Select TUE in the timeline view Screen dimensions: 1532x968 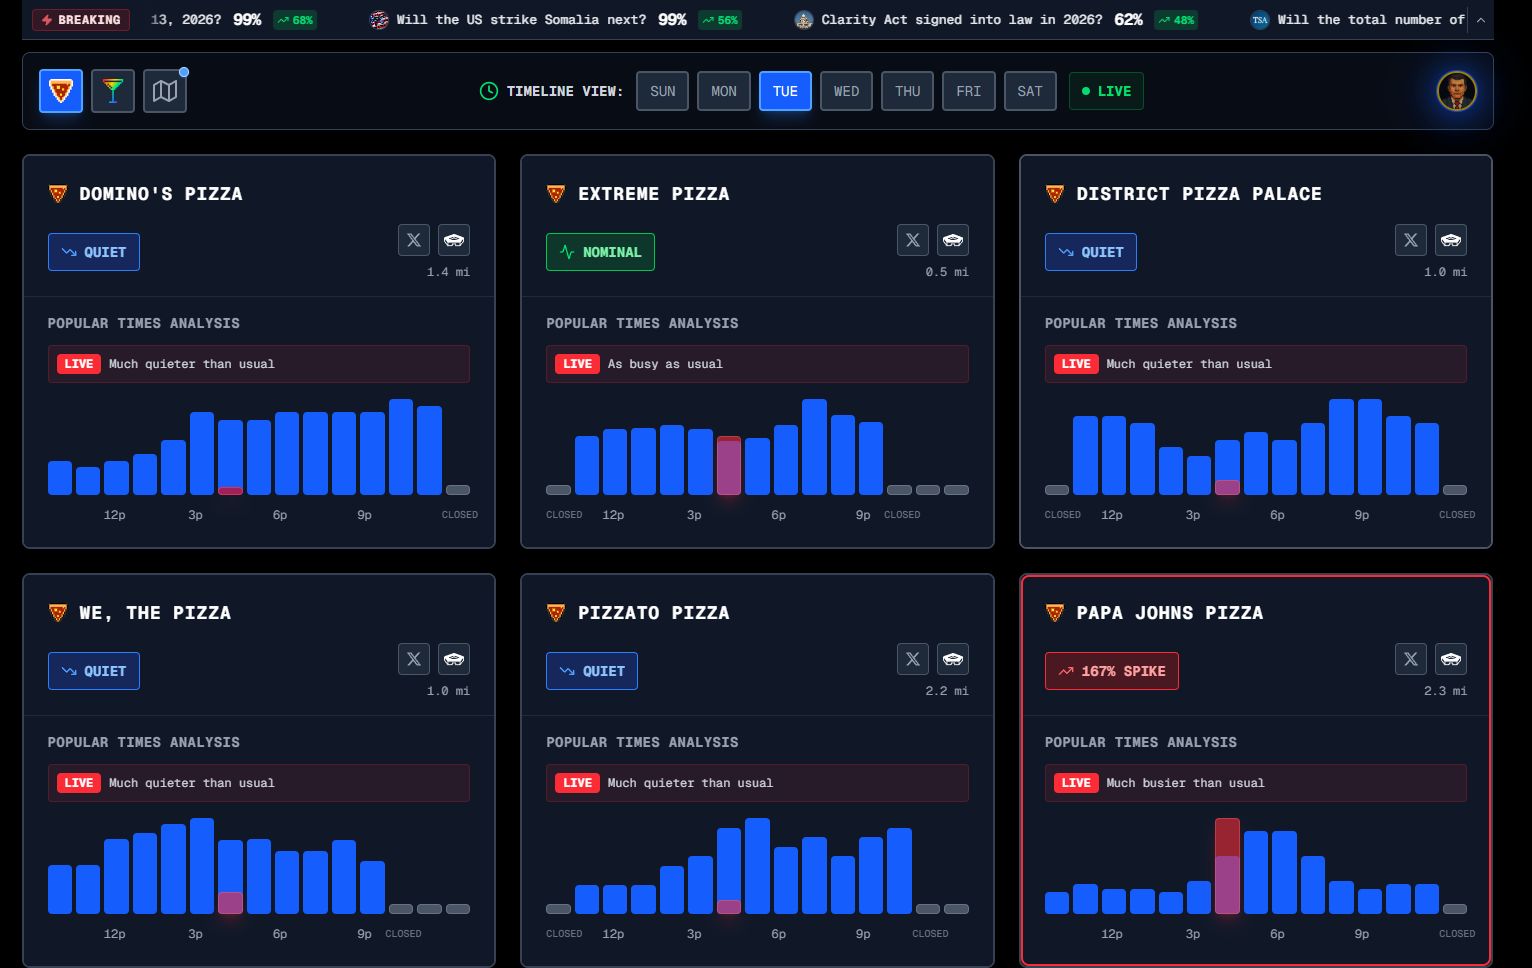pos(785,91)
